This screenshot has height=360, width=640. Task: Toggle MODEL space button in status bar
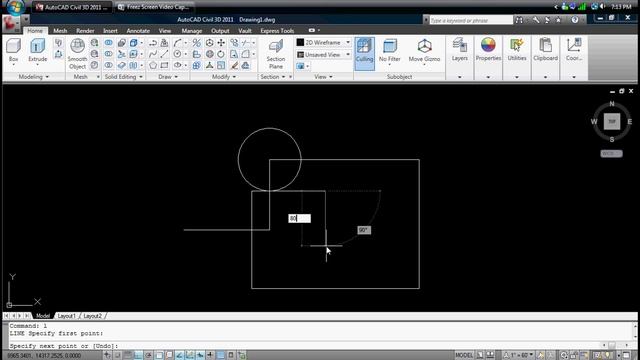point(464,356)
